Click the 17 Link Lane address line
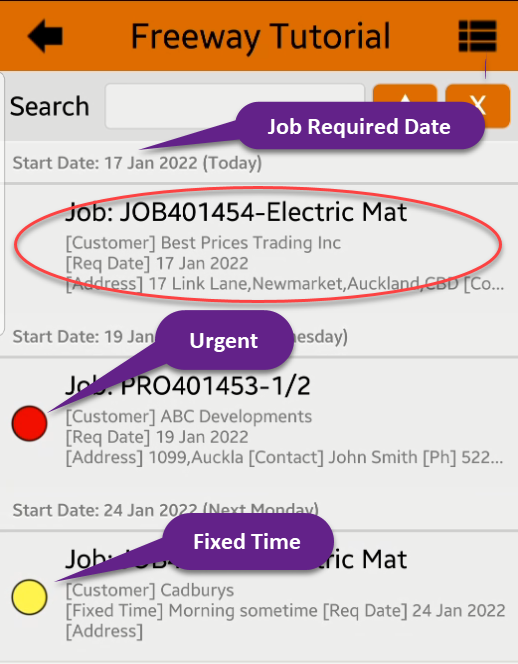 coord(285,283)
